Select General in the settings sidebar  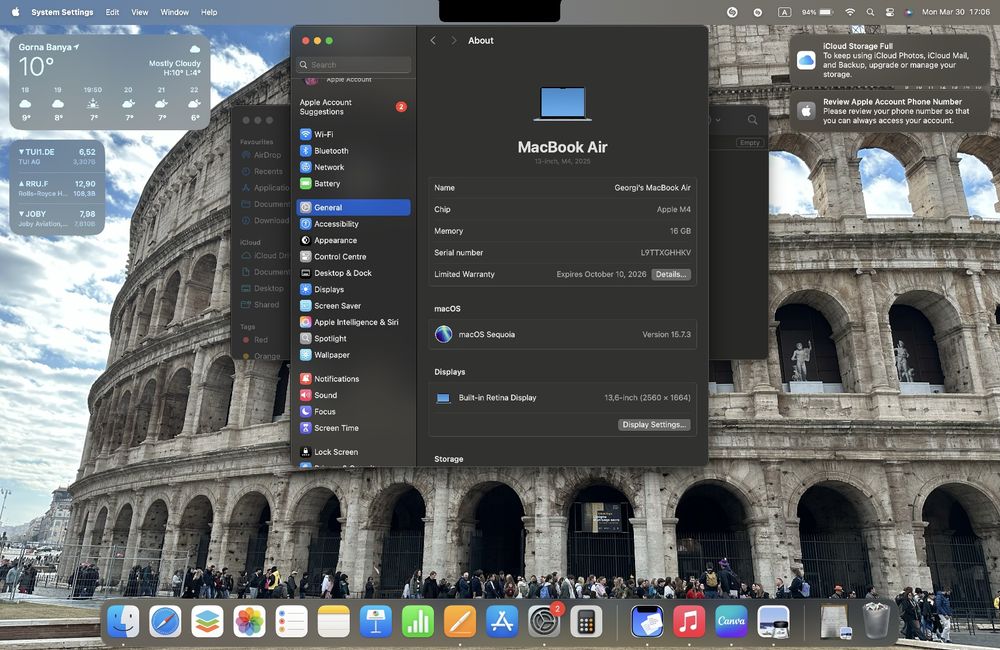click(353, 207)
